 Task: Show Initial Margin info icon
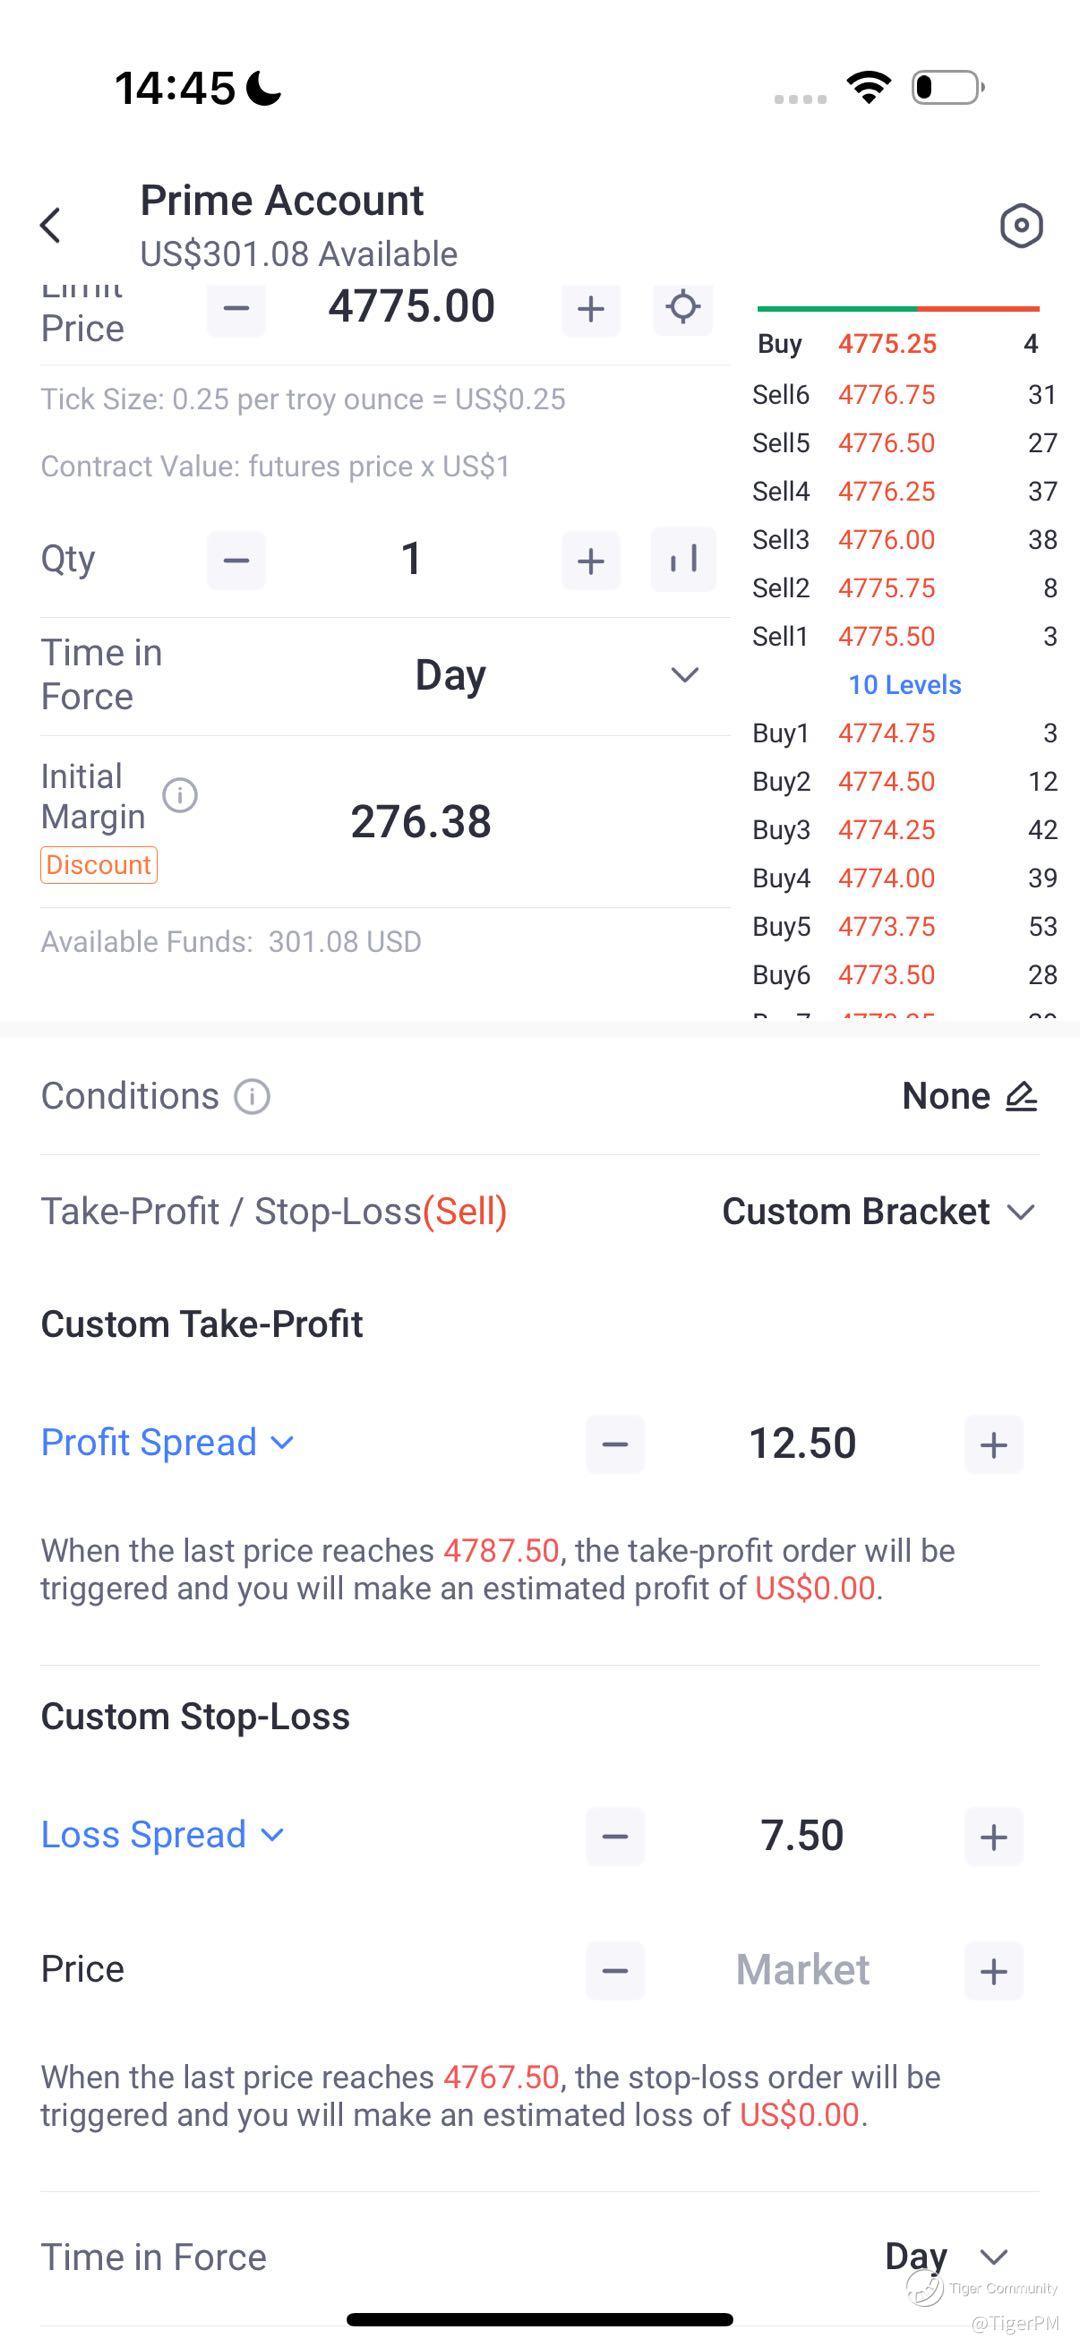point(180,796)
